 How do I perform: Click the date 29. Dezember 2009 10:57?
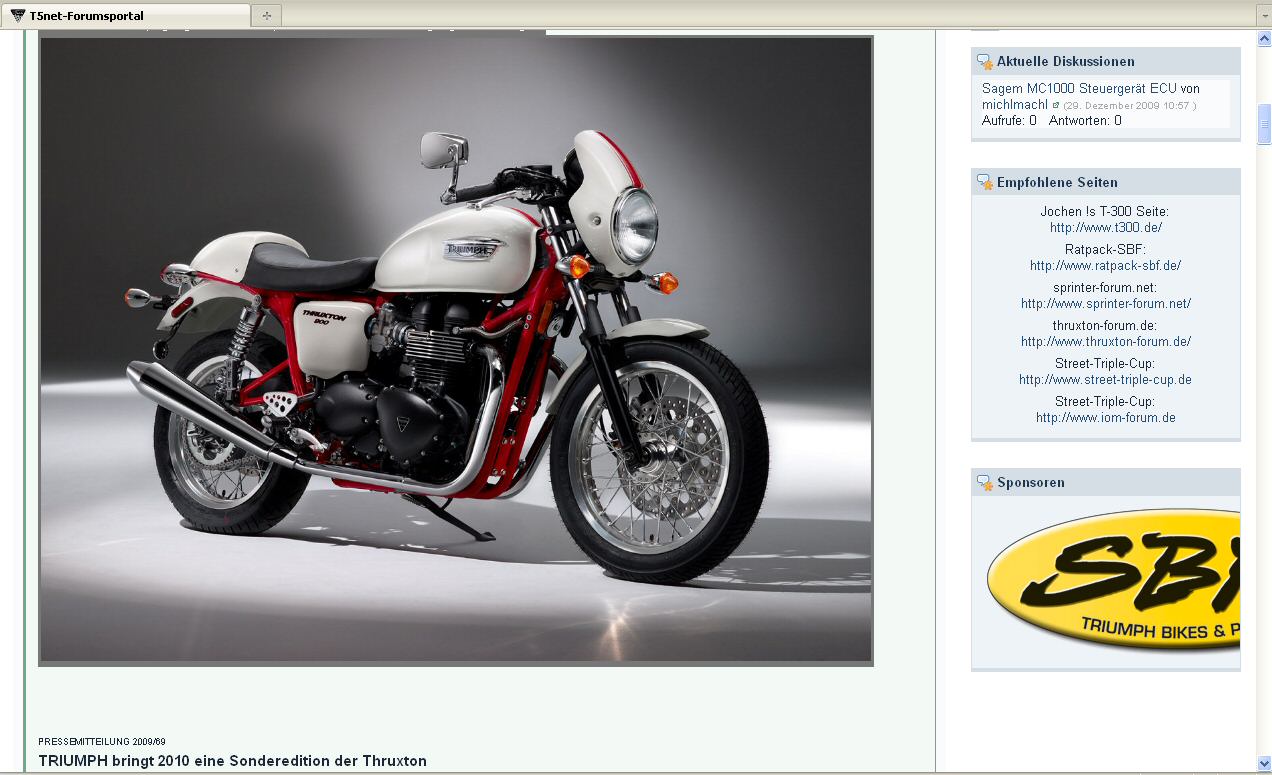(1129, 106)
